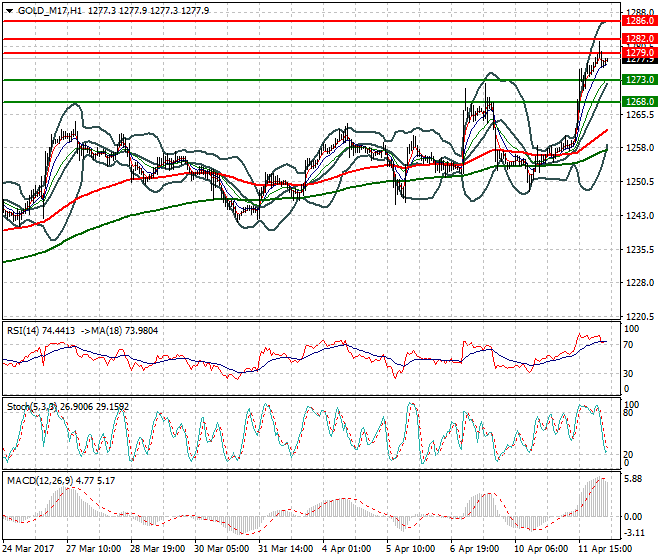Click the Stochastic scale level 20
Viewport: 660px width, 560px height.
pyautogui.click(x=628, y=455)
